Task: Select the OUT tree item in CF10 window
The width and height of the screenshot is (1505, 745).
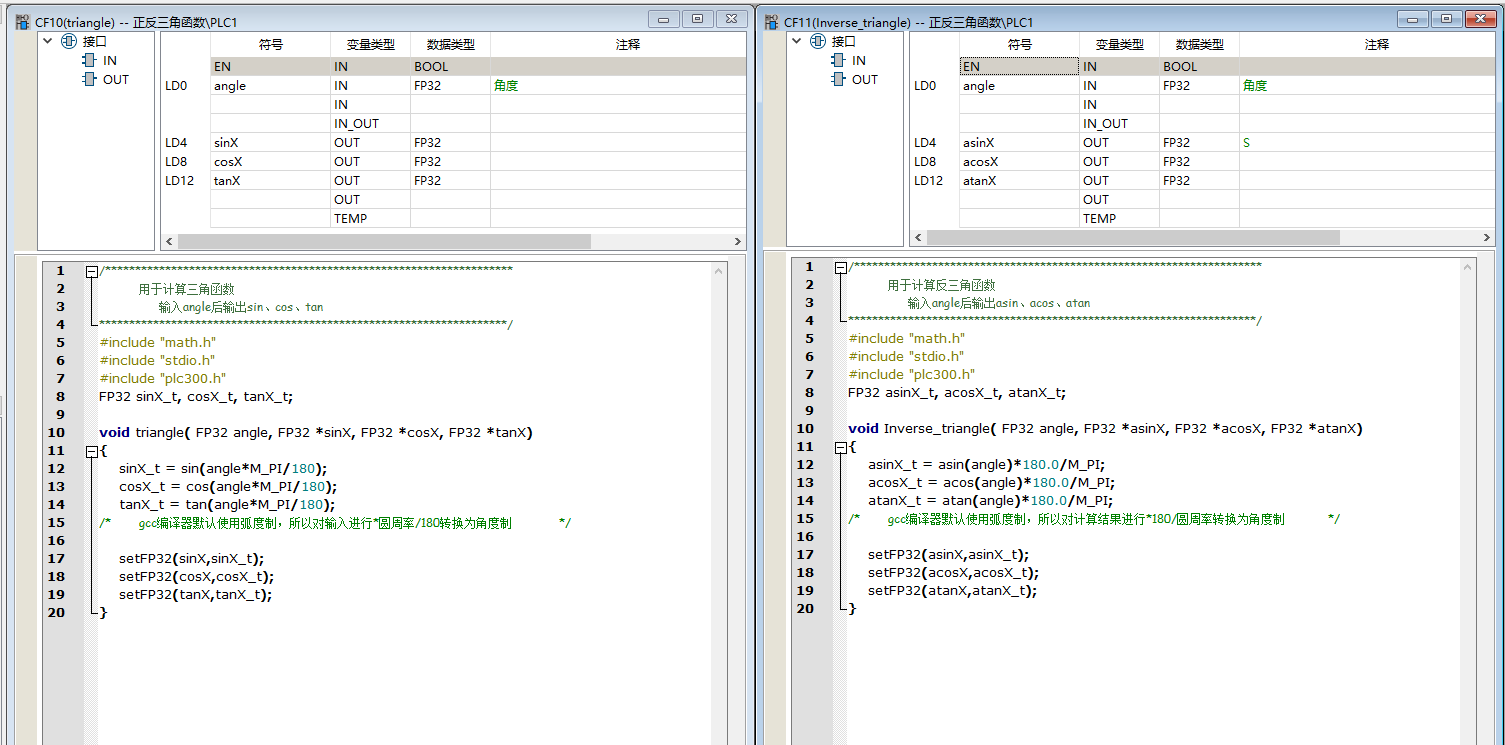Action: [x=116, y=80]
